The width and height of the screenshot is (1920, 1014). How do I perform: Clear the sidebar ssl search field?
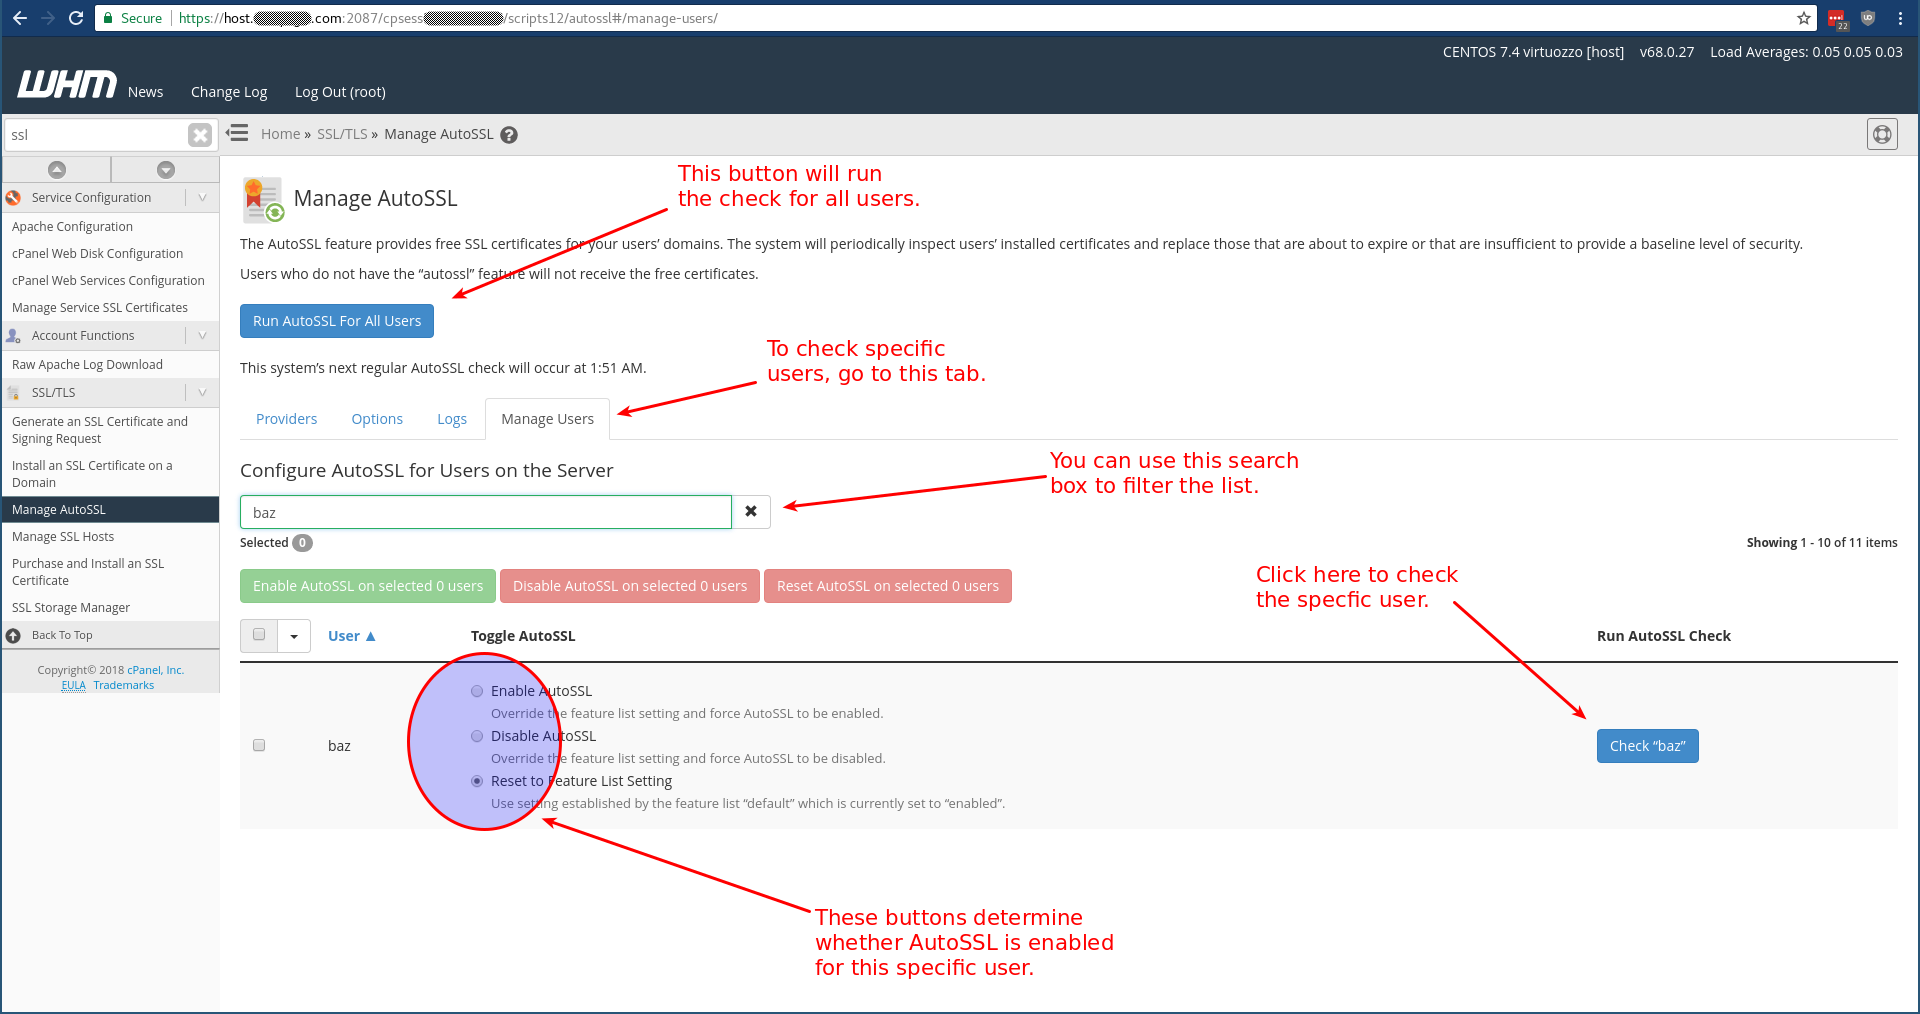coord(200,135)
